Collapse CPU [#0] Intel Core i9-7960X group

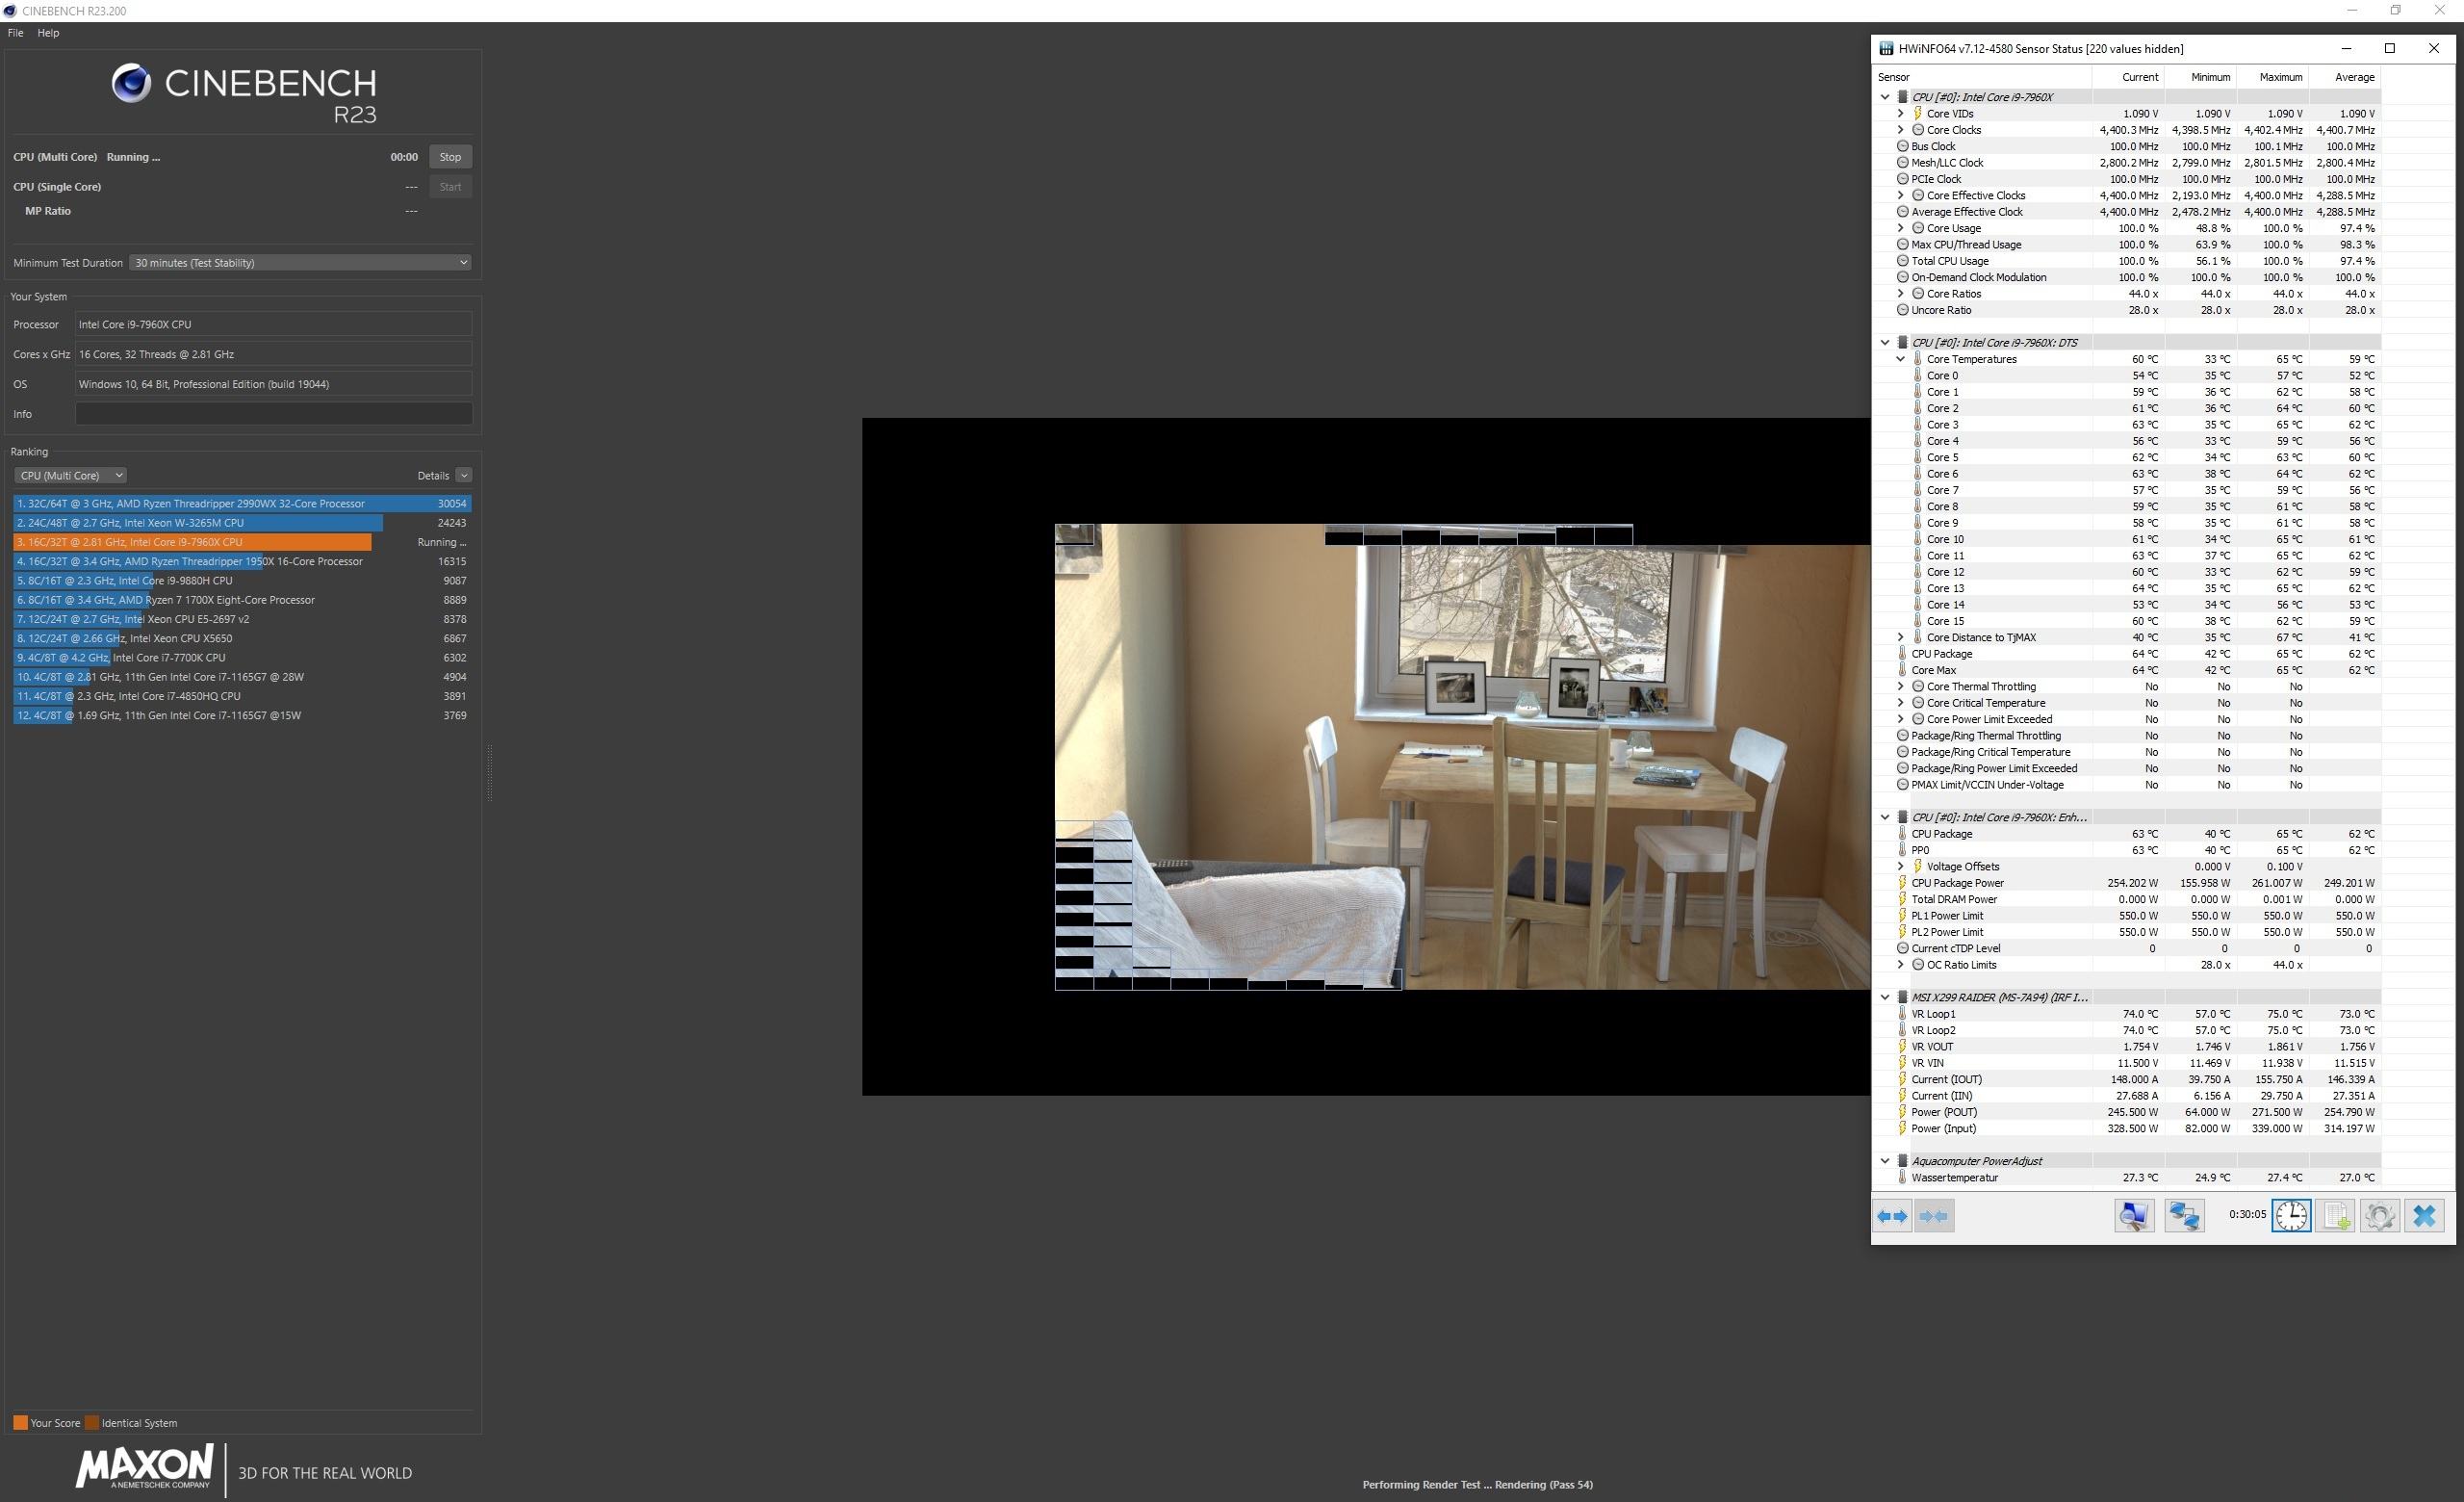point(1885,97)
